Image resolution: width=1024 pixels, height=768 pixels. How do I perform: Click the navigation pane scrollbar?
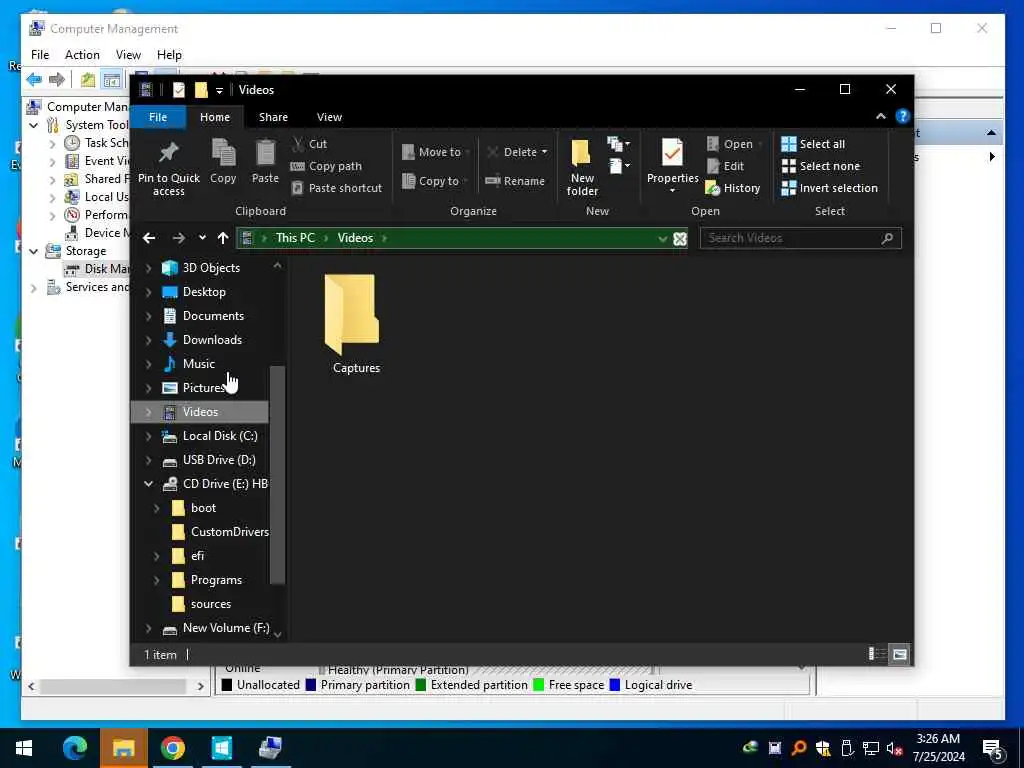(278, 475)
